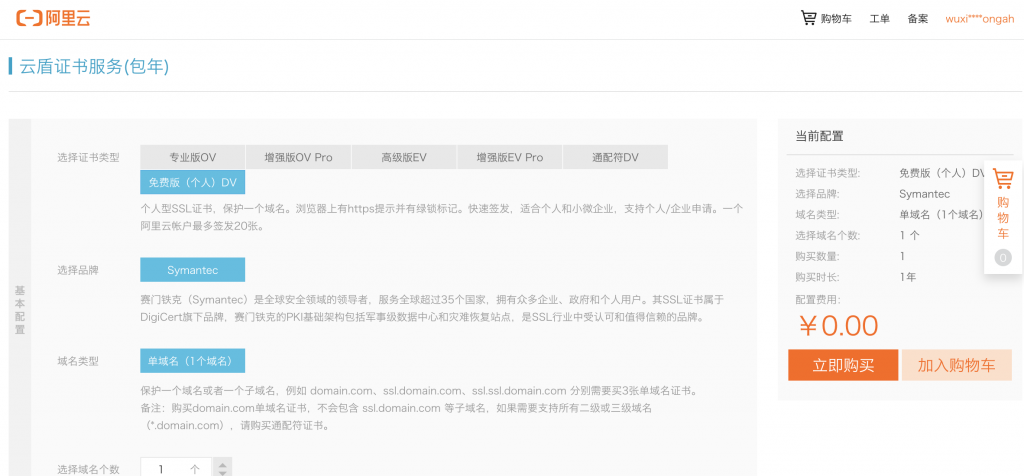
Task: Click the Symantec value in summary panel
Action: click(x=924, y=194)
